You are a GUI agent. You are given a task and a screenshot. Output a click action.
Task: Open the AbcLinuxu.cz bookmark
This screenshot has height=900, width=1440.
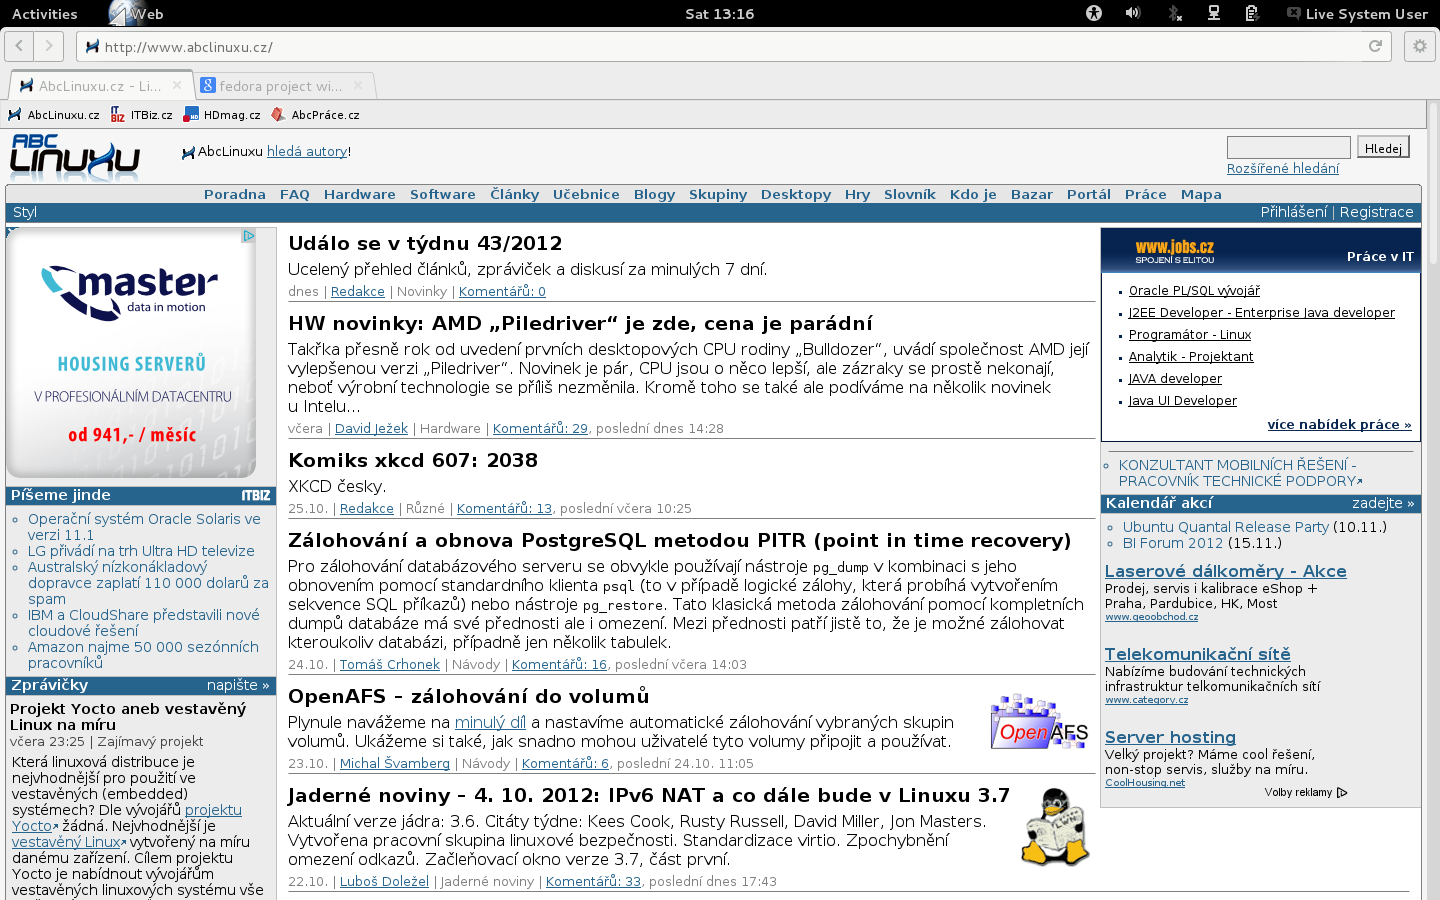(x=54, y=115)
